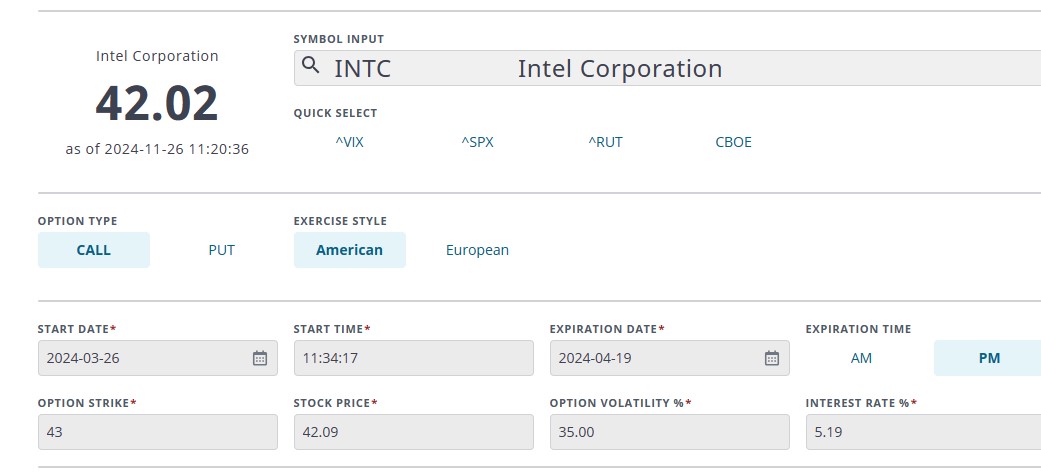1041x472 pixels.
Task: Select the CALL option type
Action: coord(94,250)
